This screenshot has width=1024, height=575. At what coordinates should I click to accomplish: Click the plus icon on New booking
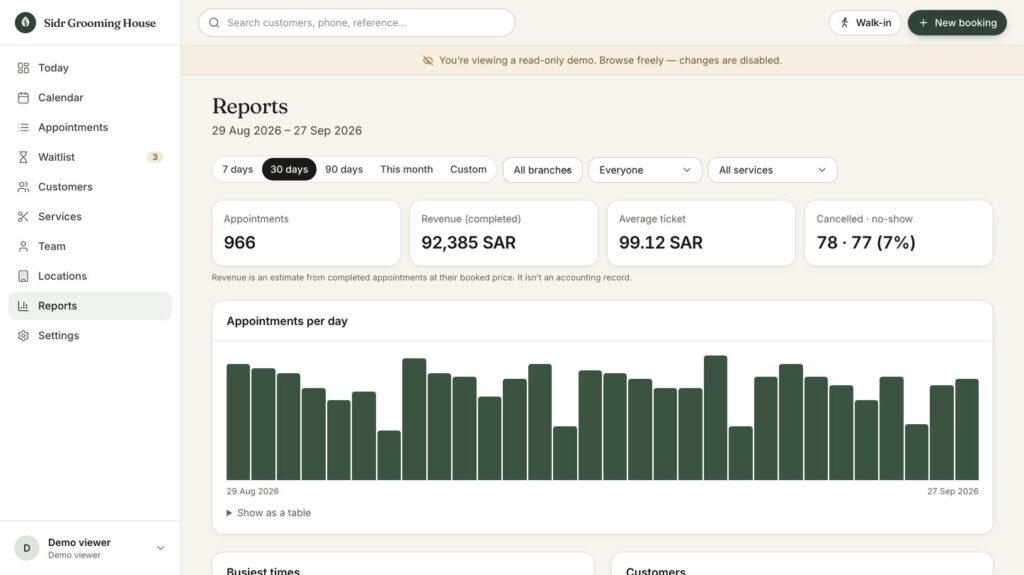click(923, 23)
